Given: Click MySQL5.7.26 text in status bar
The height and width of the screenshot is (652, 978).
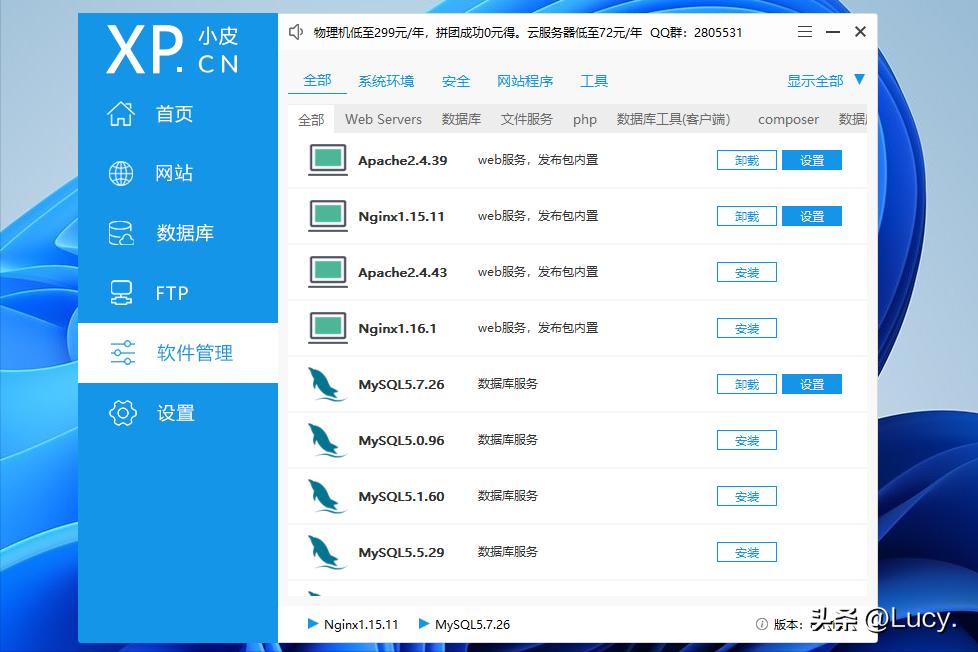Looking at the screenshot, I should 472,624.
